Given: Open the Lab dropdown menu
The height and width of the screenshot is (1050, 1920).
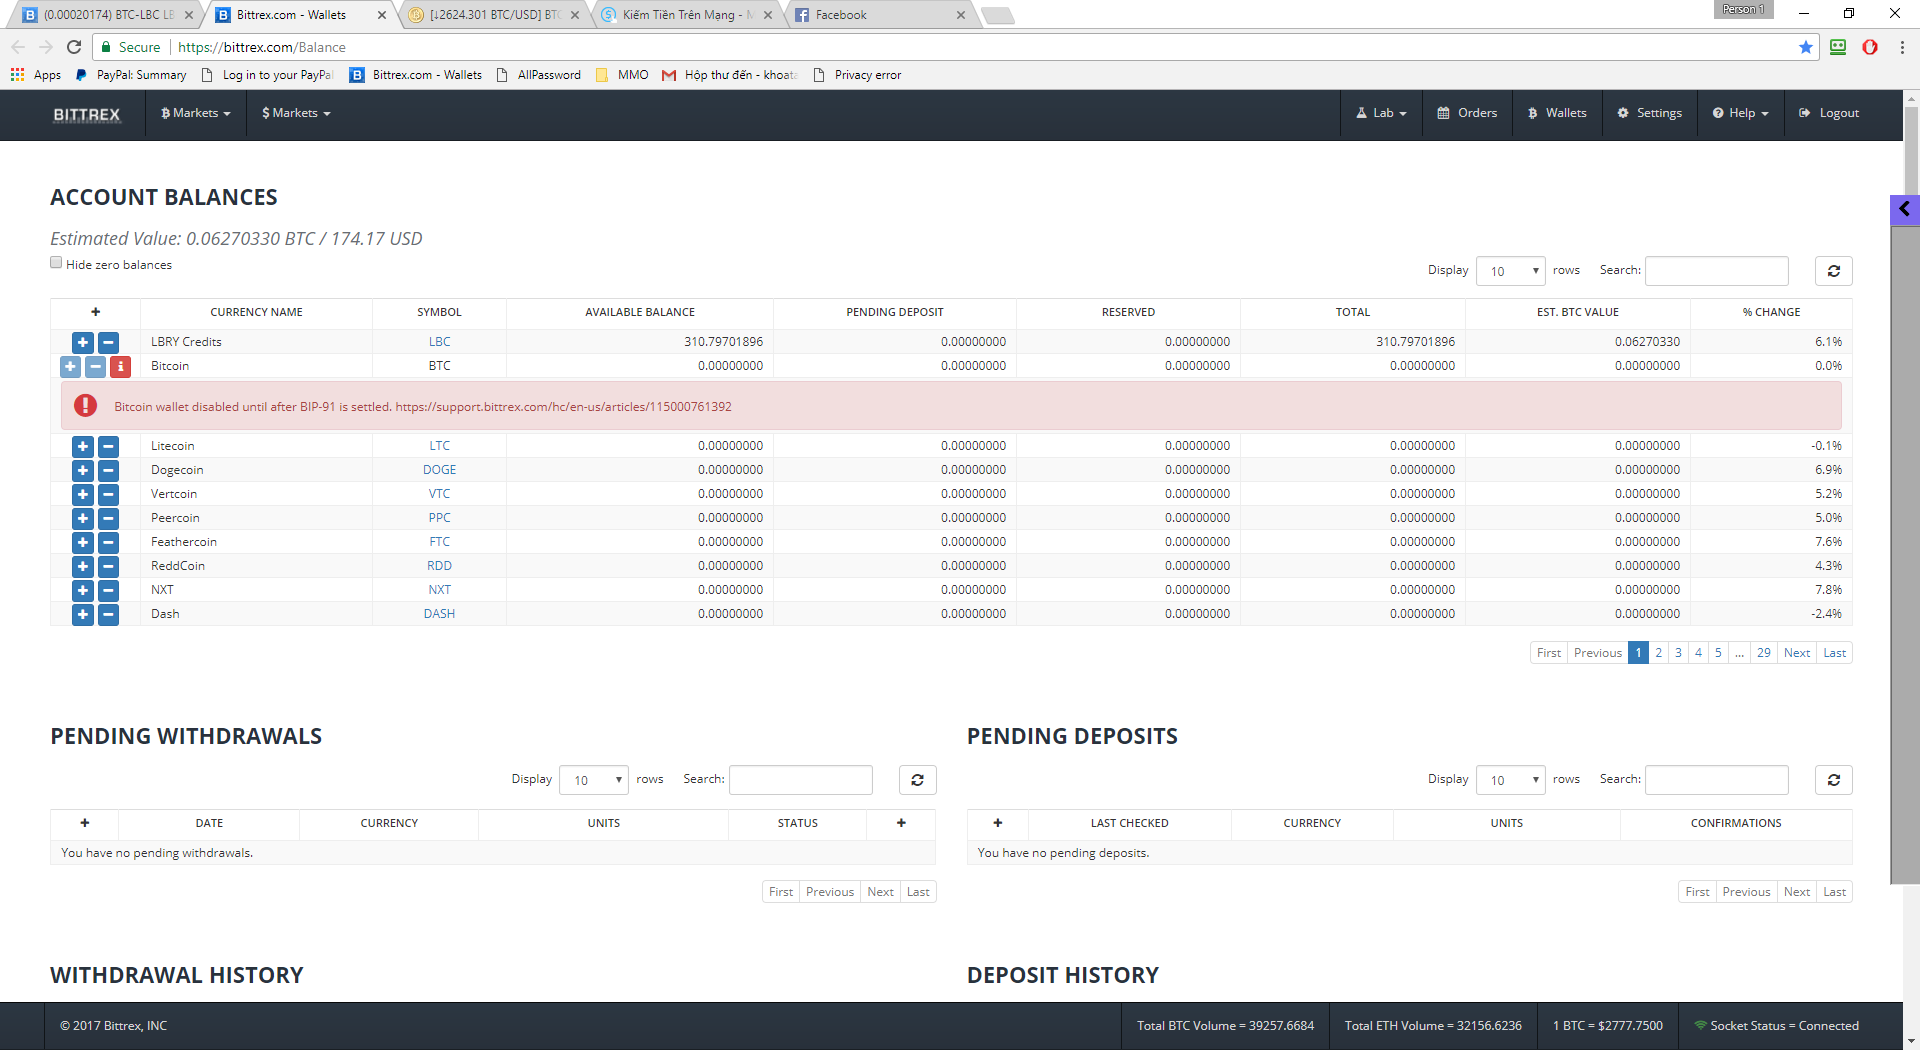Looking at the screenshot, I should (1381, 113).
